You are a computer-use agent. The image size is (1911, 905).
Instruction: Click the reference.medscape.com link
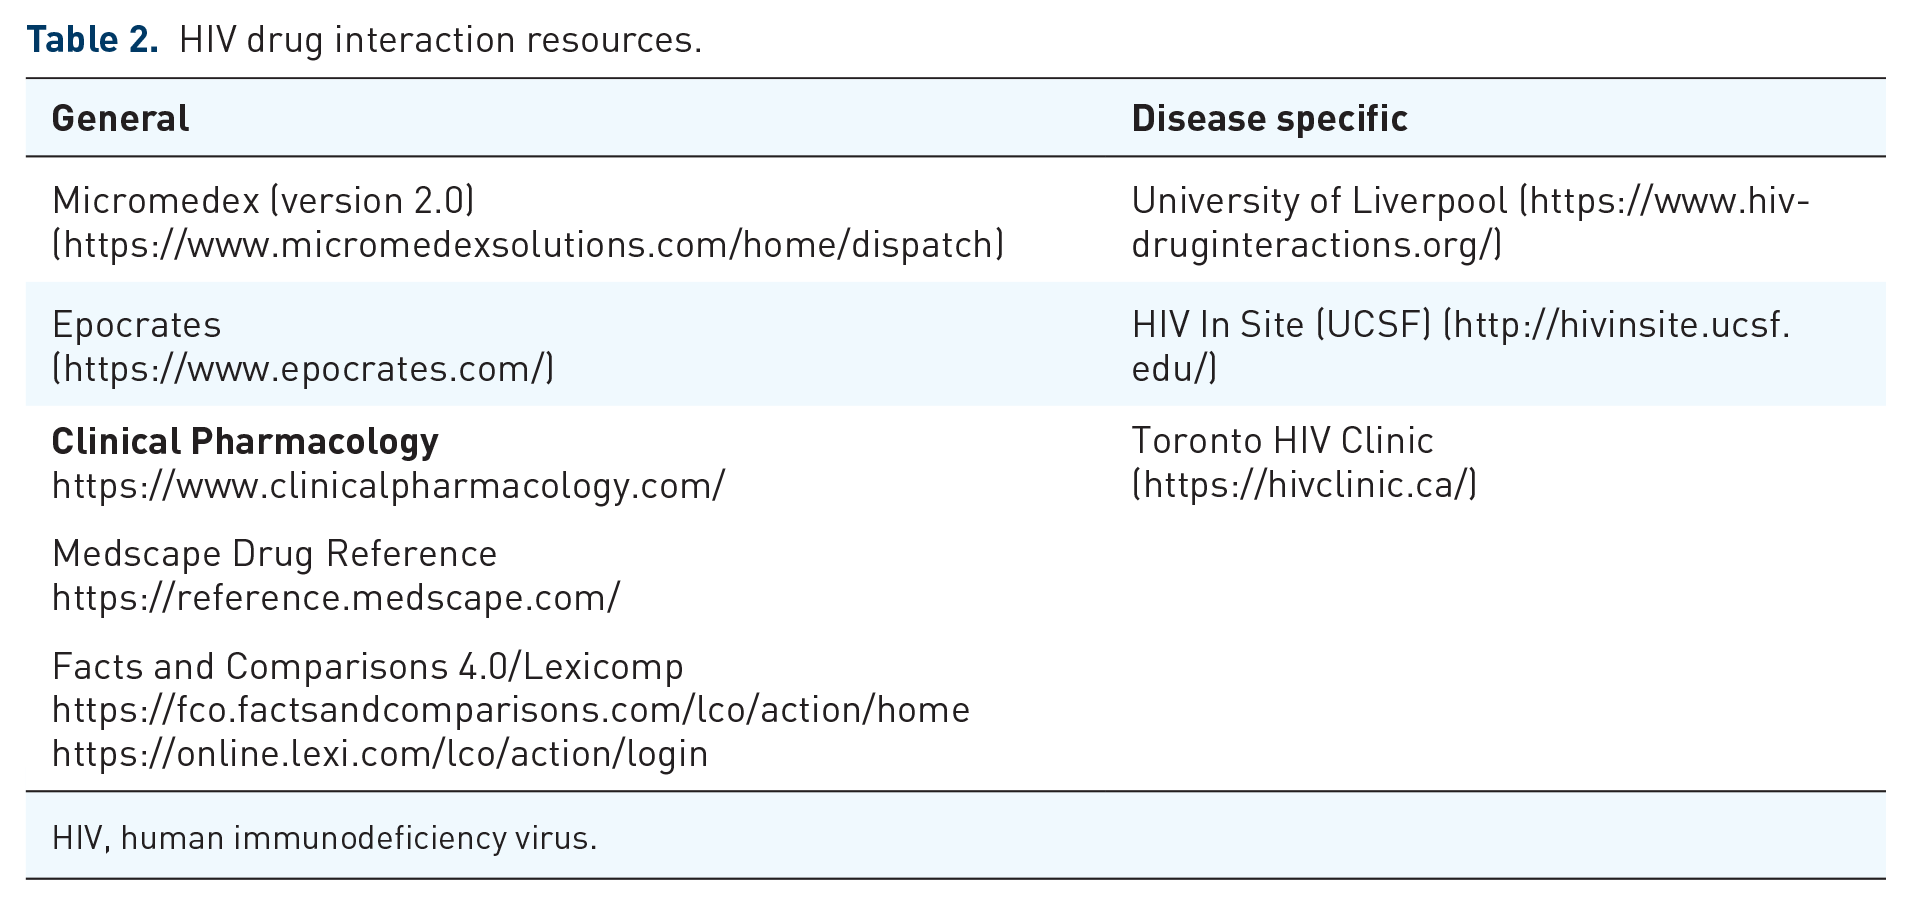tap(336, 598)
